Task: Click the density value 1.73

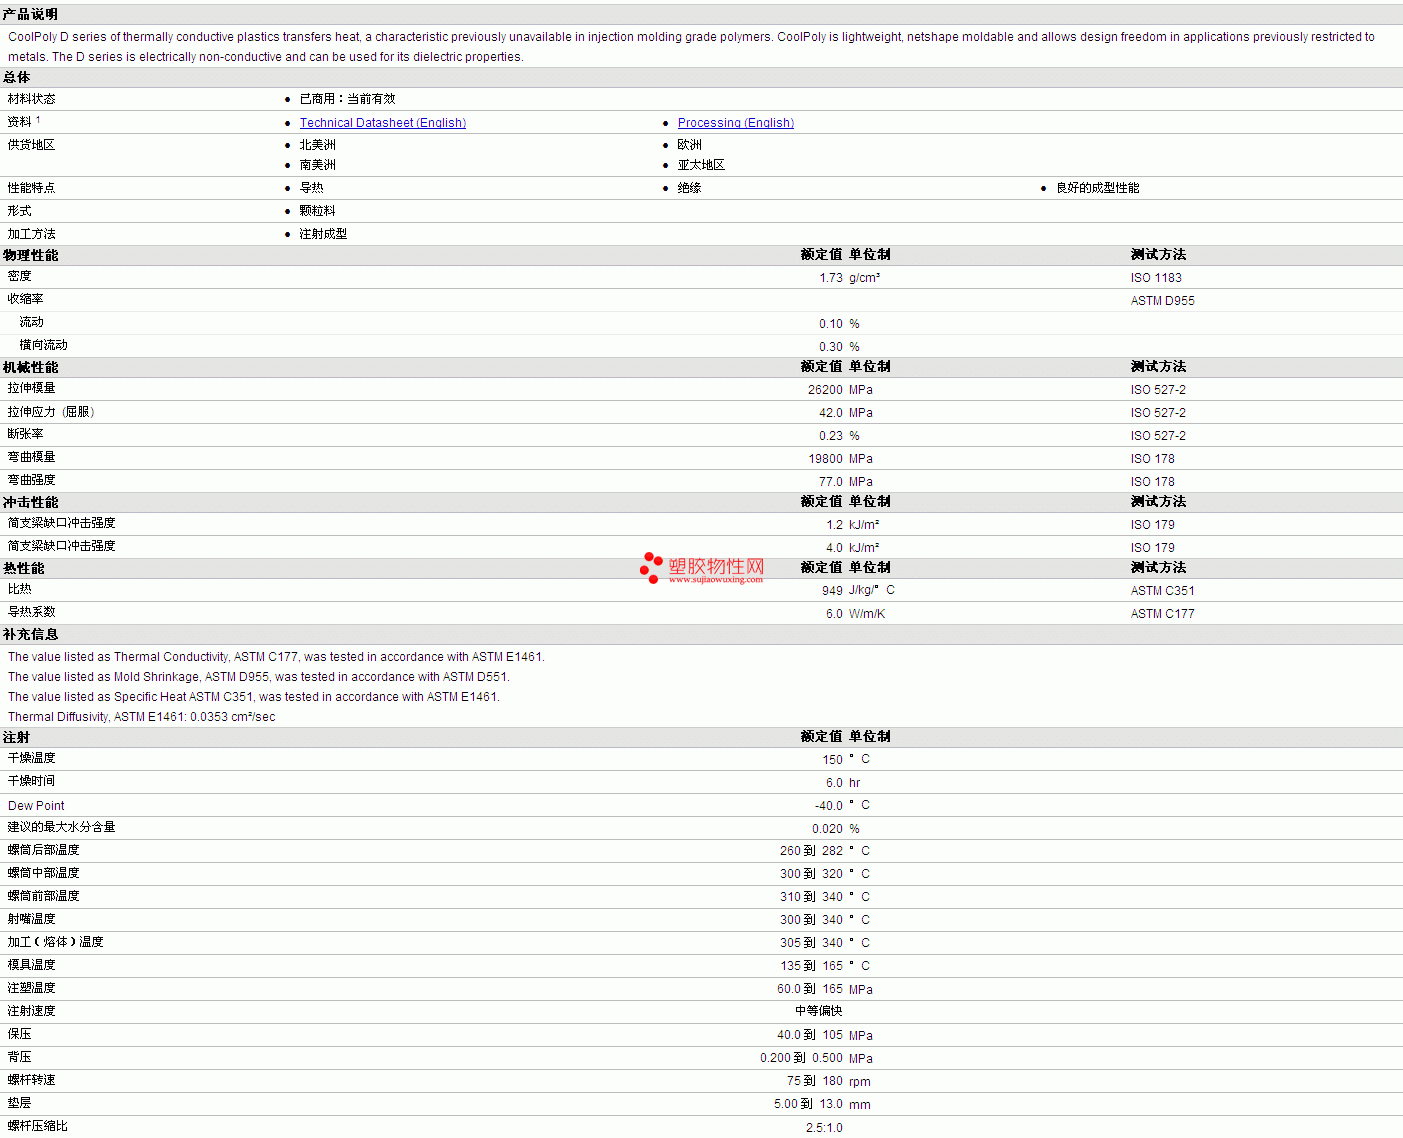Action: pos(831,278)
